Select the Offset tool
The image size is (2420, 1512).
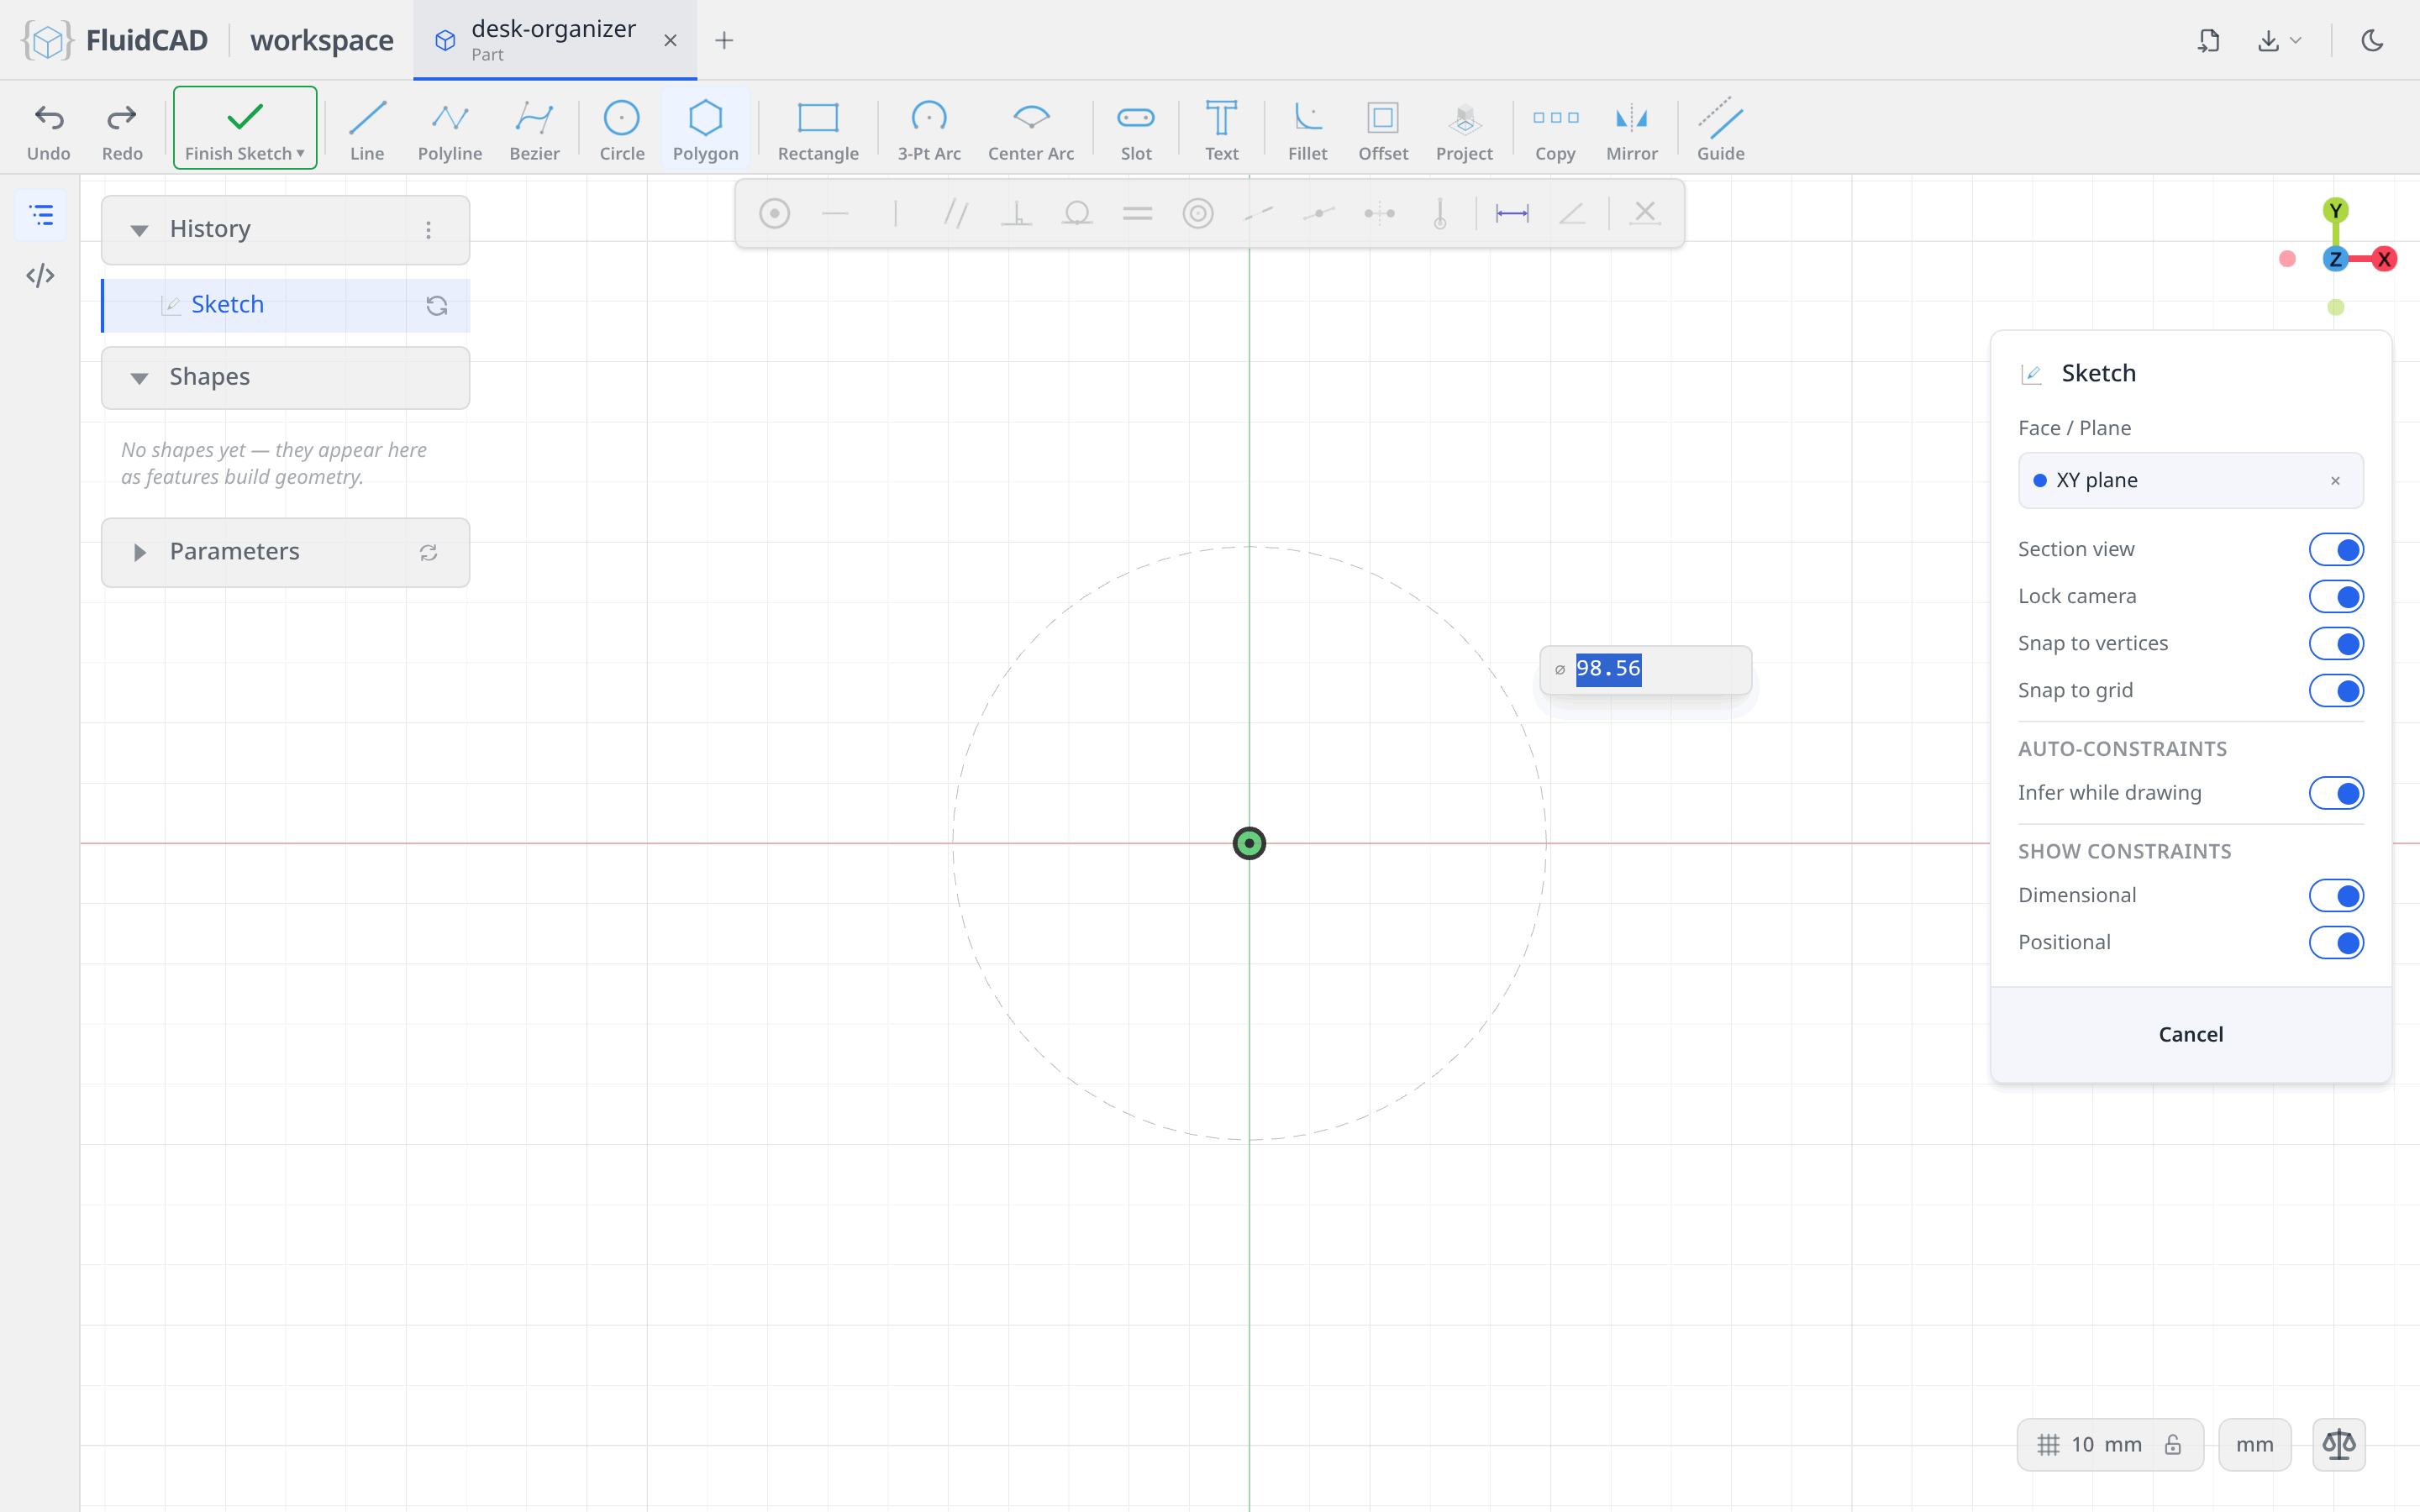click(1383, 130)
